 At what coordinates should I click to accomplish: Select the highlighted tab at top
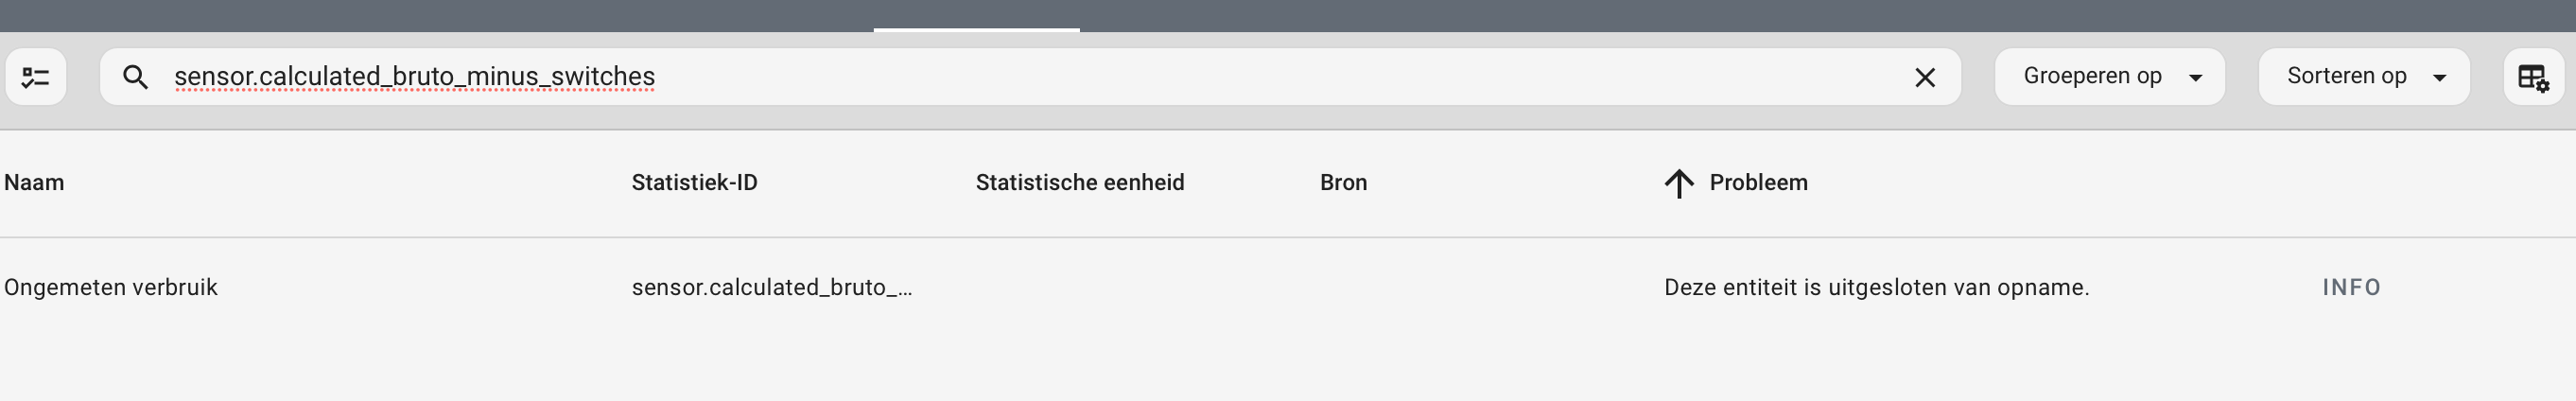[976, 16]
